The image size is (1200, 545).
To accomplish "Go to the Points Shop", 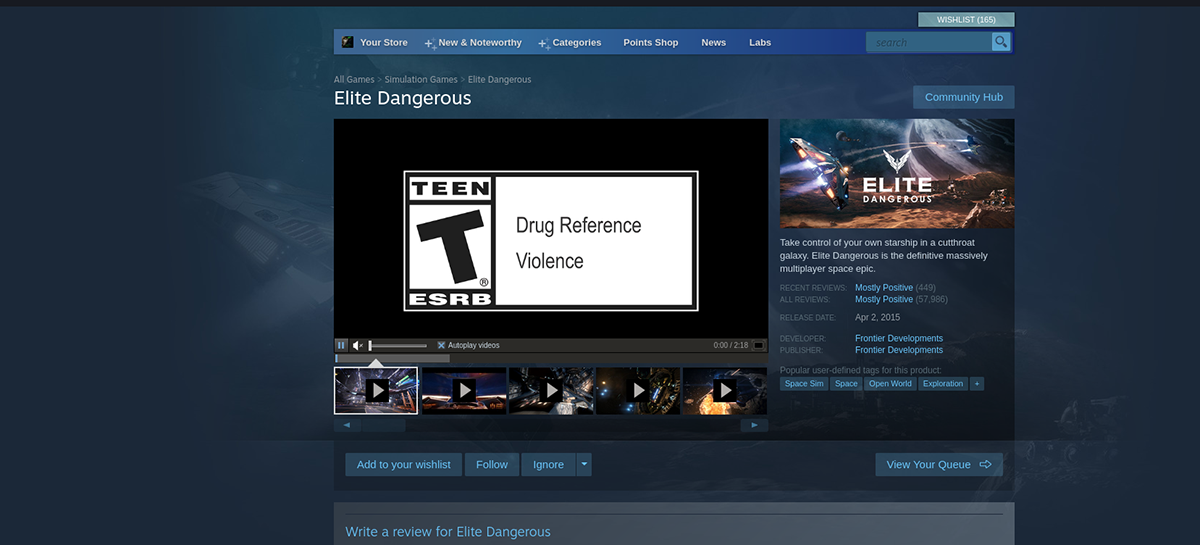I will click(x=650, y=42).
